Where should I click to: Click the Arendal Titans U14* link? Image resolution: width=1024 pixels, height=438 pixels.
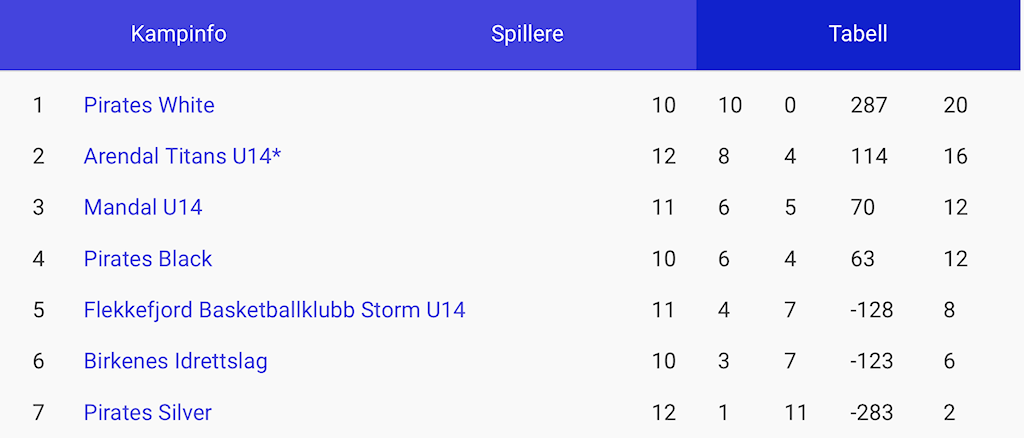point(182,156)
